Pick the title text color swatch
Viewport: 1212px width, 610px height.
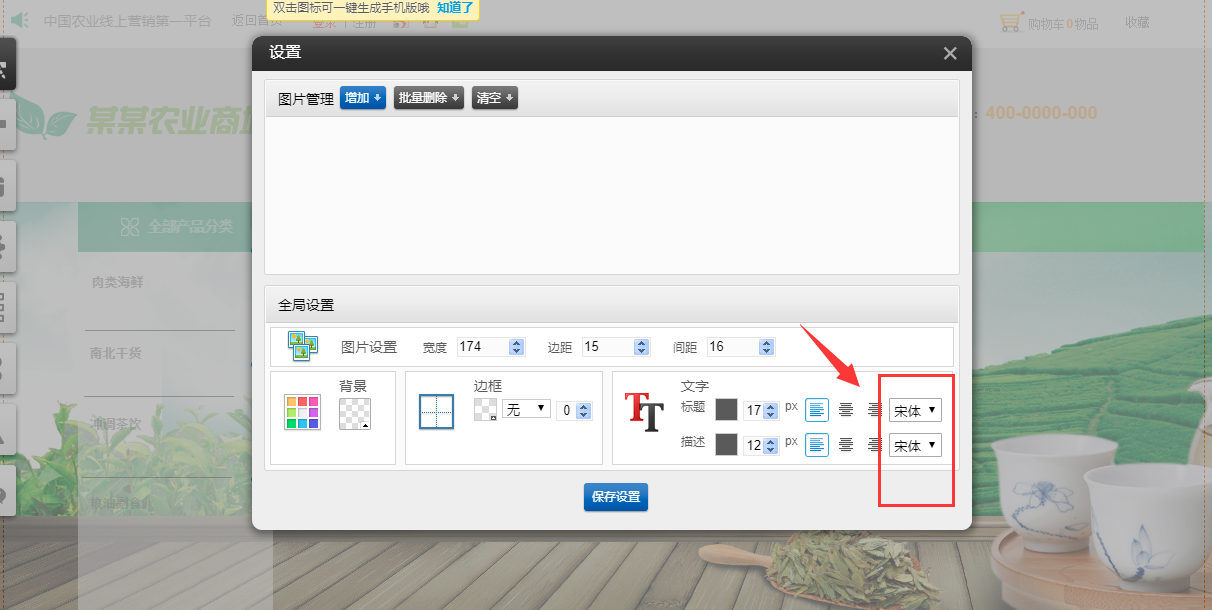[726, 410]
